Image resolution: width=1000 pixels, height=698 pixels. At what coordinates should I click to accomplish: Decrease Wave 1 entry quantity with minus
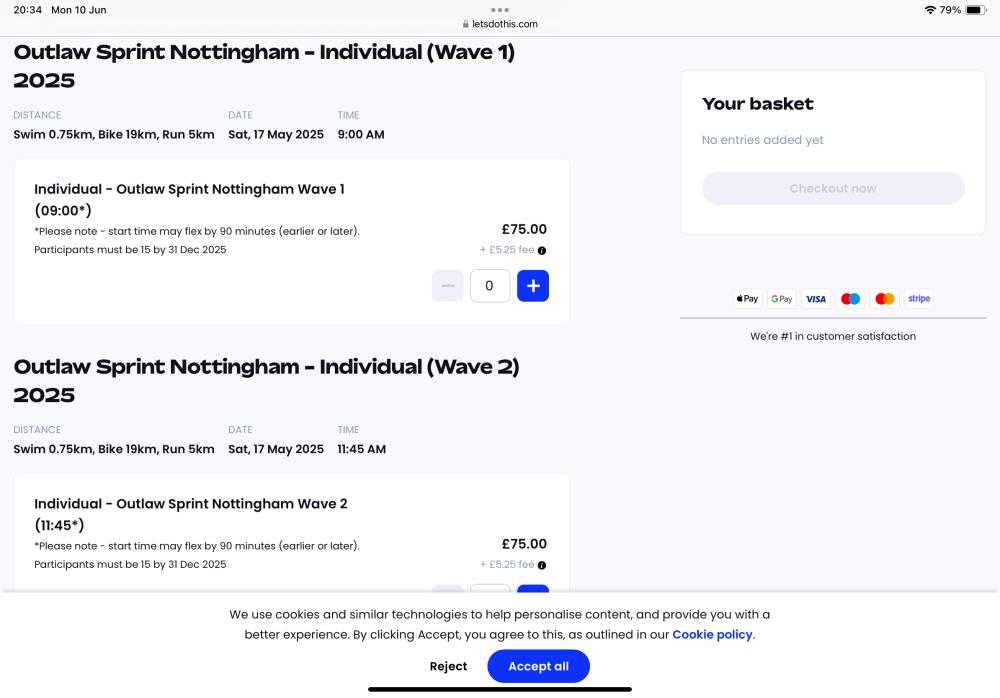448,286
